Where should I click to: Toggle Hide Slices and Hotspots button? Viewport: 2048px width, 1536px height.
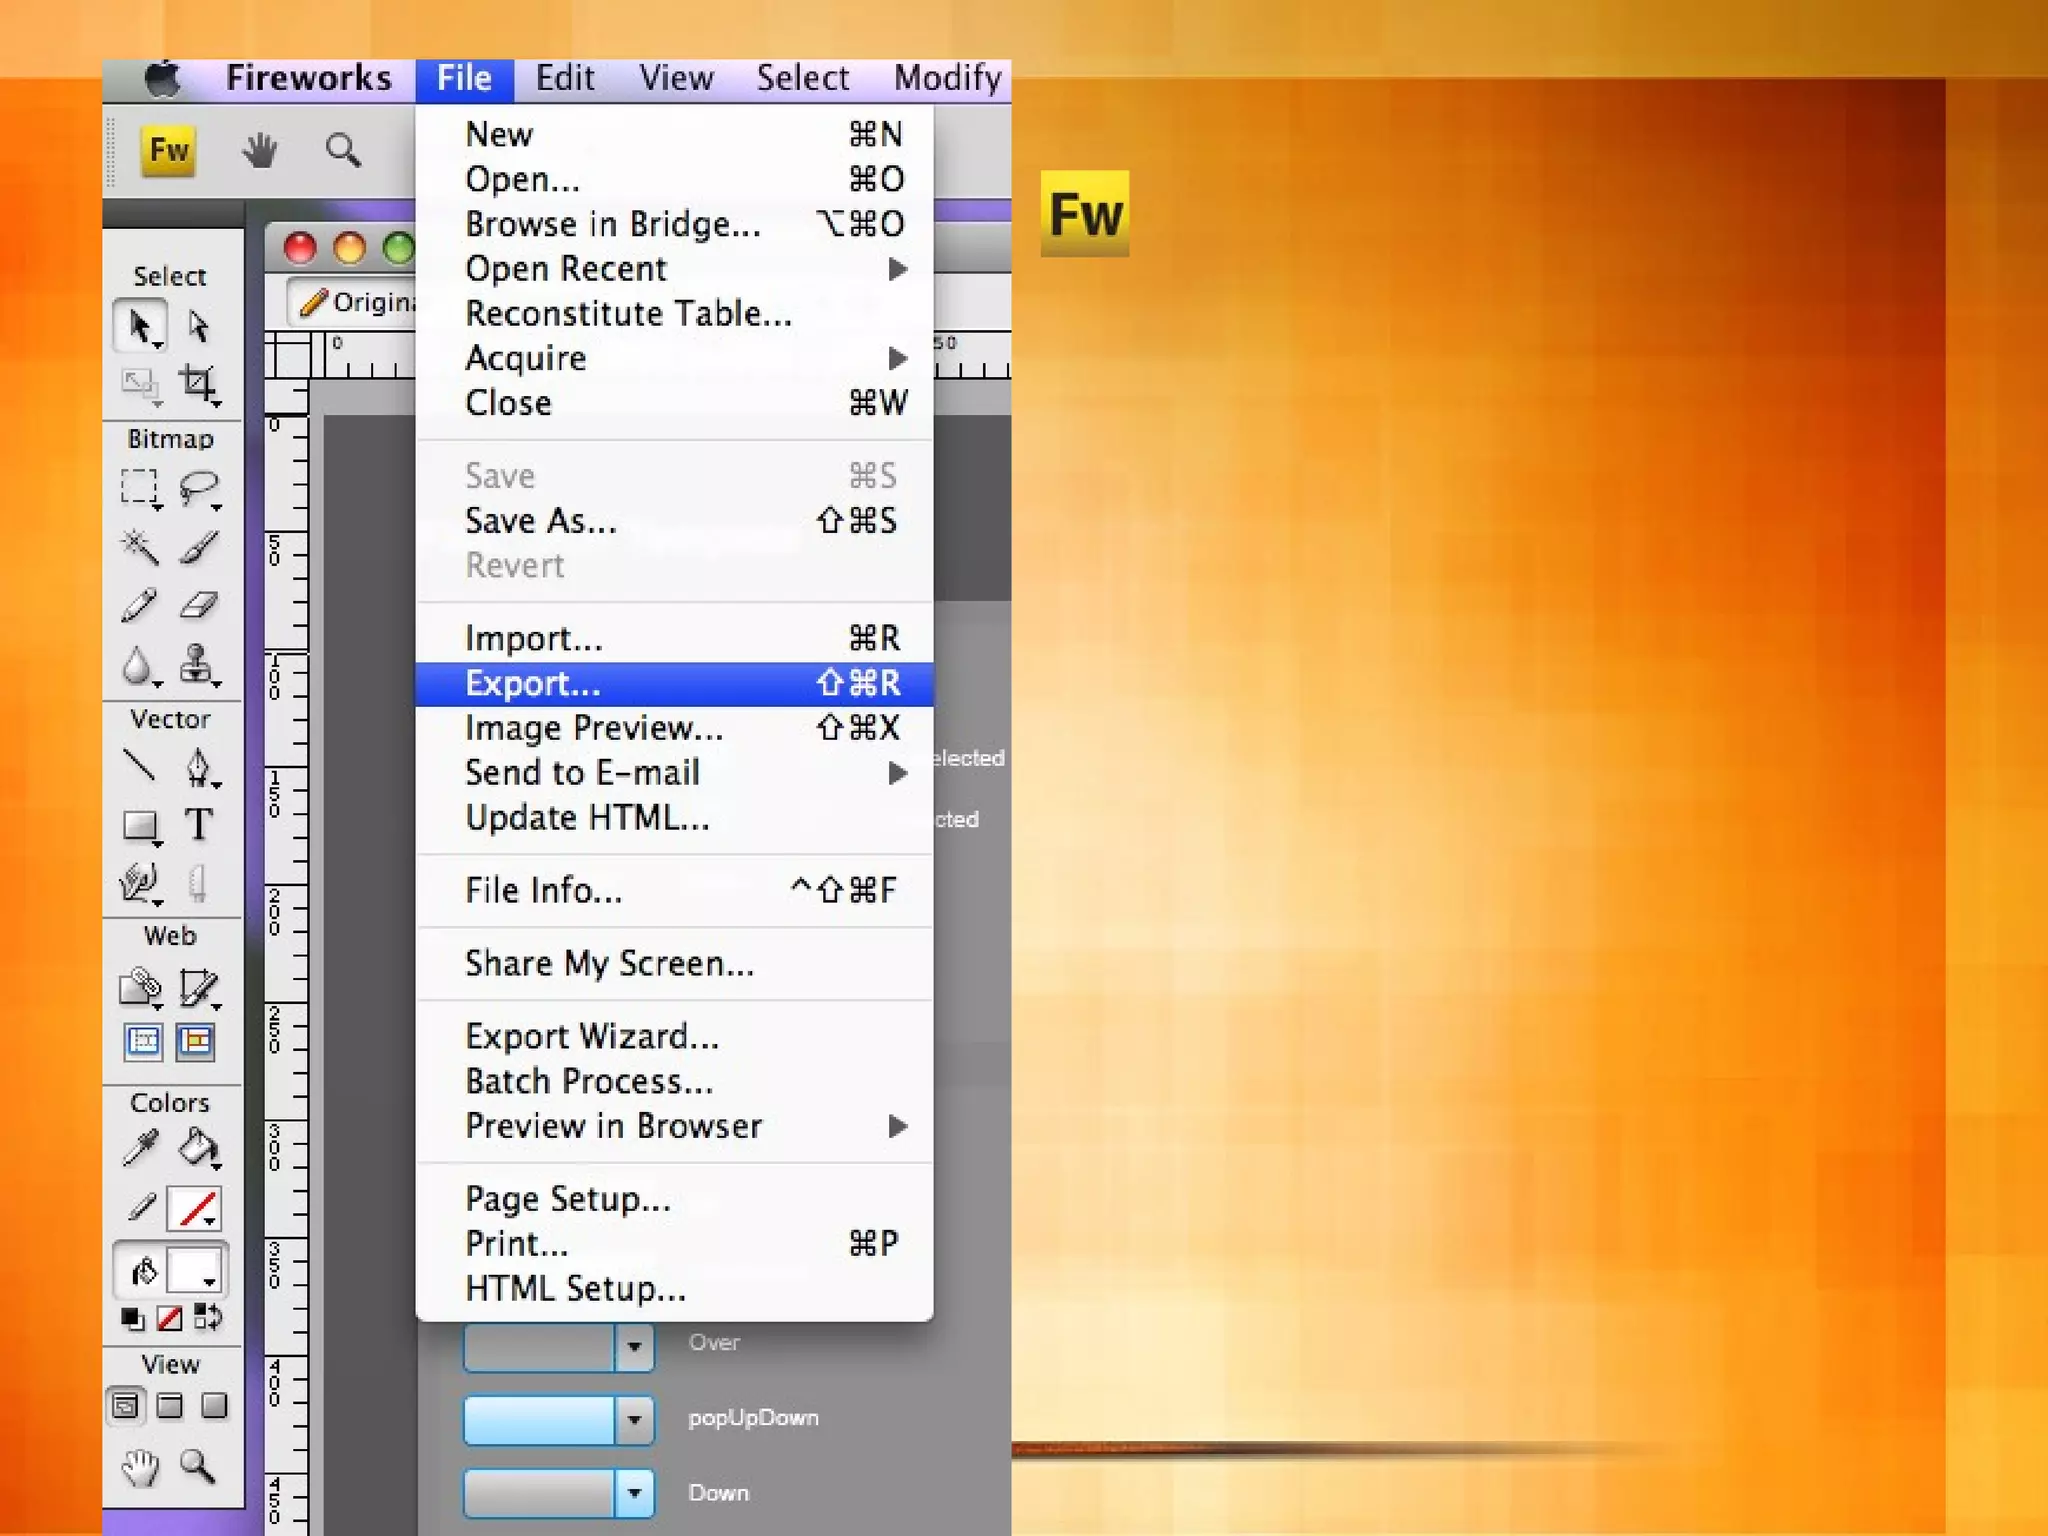click(142, 1042)
